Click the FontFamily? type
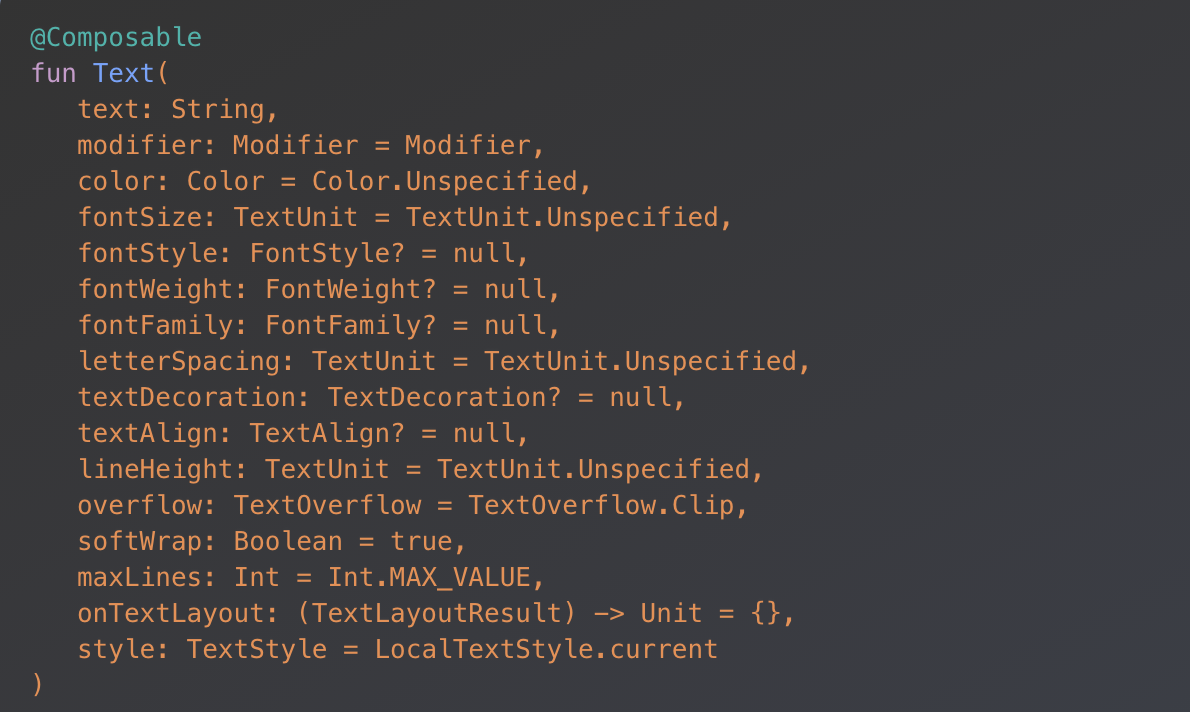 (x=350, y=325)
